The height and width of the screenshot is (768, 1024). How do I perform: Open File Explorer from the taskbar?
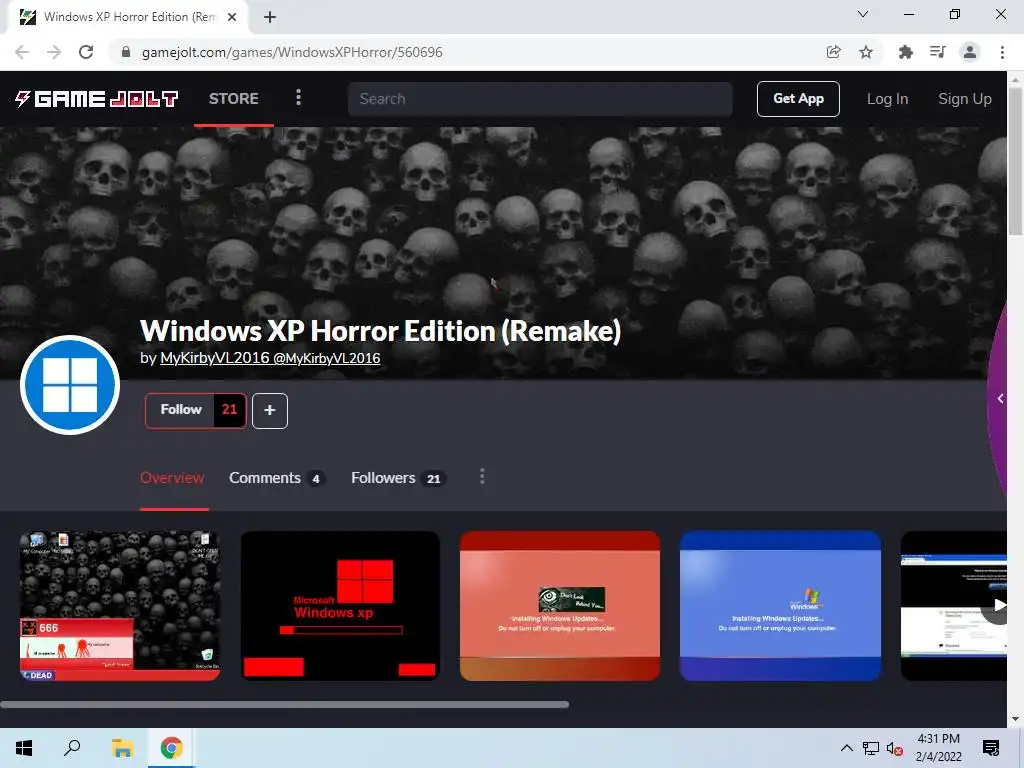click(122, 748)
